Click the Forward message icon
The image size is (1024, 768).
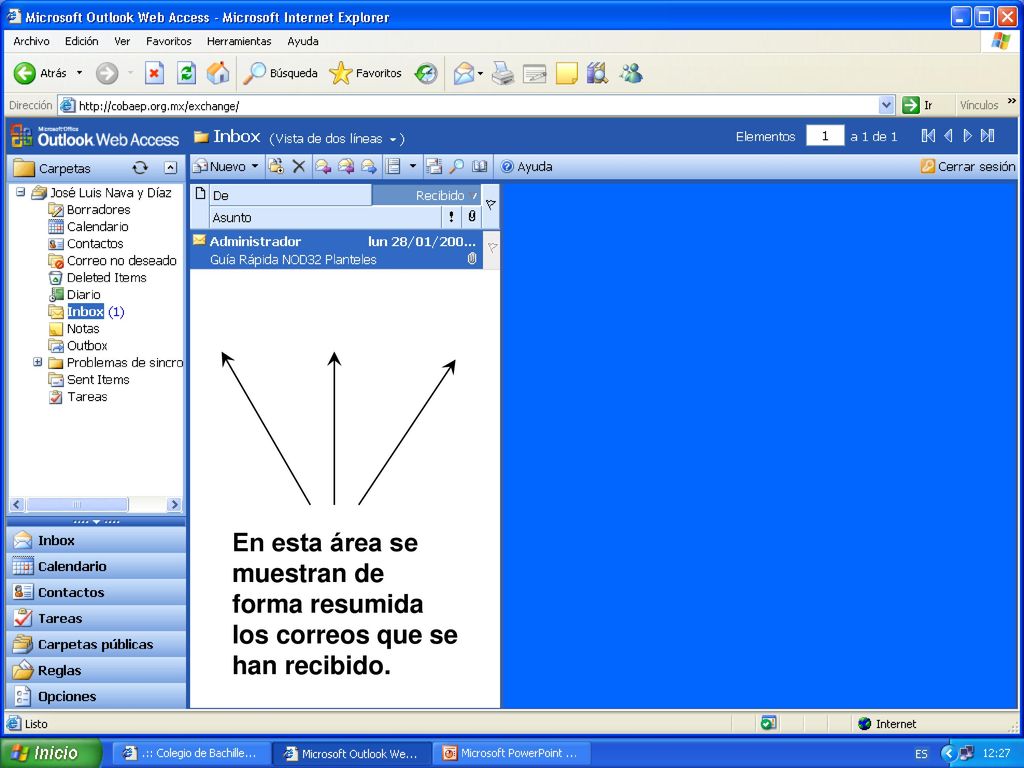point(368,167)
